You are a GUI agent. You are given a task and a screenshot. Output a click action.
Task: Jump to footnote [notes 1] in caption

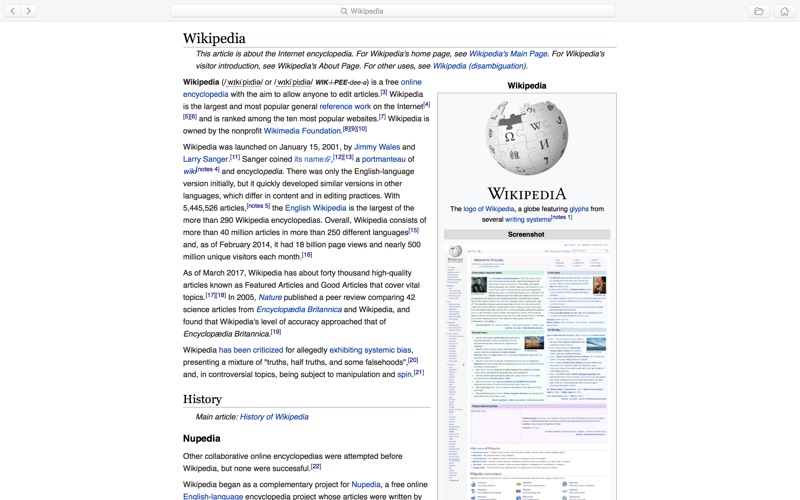[561, 217]
